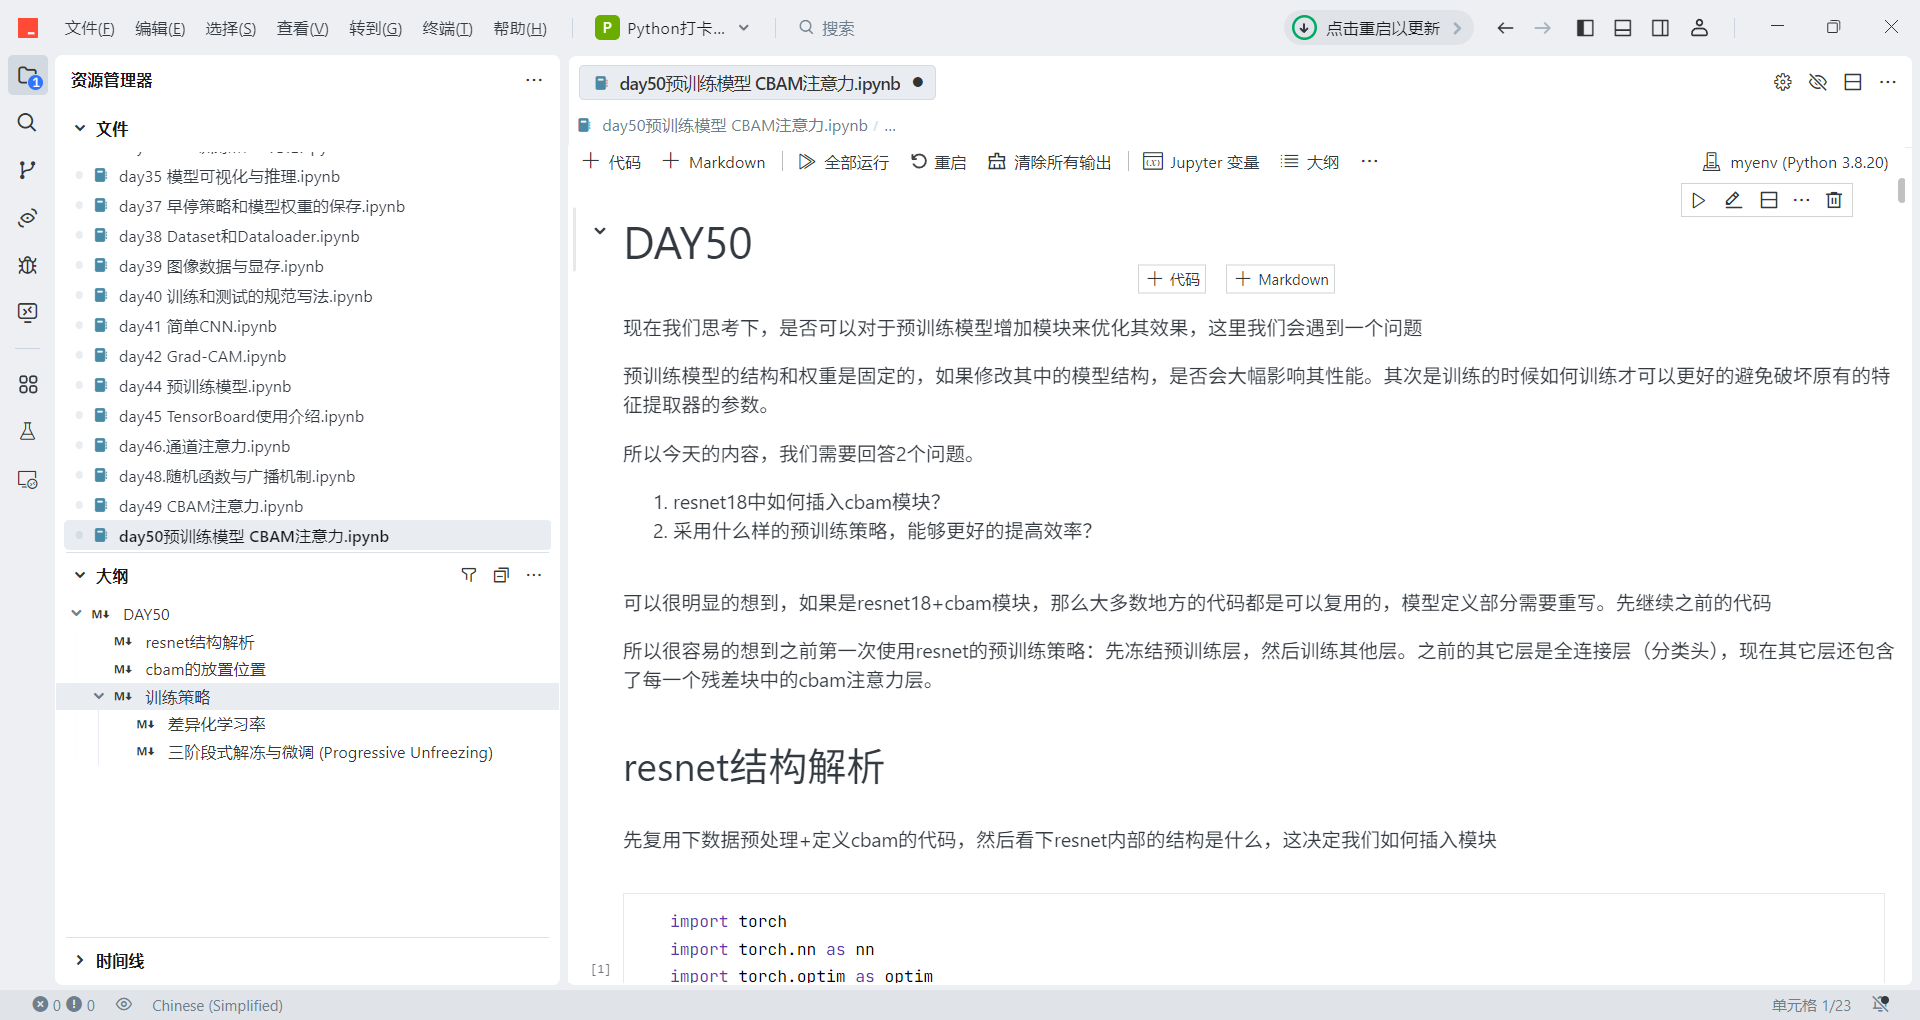Run the DAY50 markdown cell with the play icon
This screenshot has width=1920, height=1020.
(1698, 200)
